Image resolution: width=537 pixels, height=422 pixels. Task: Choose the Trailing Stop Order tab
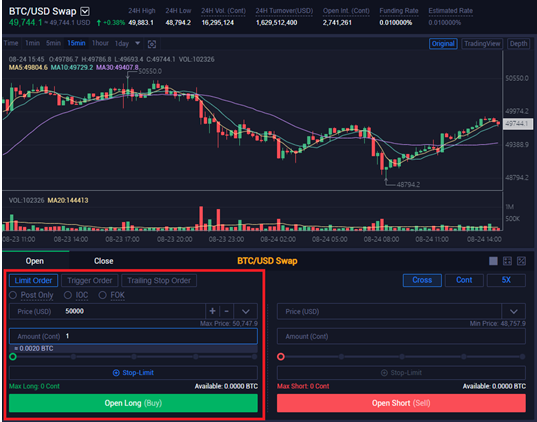pyautogui.click(x=159, y=281)
